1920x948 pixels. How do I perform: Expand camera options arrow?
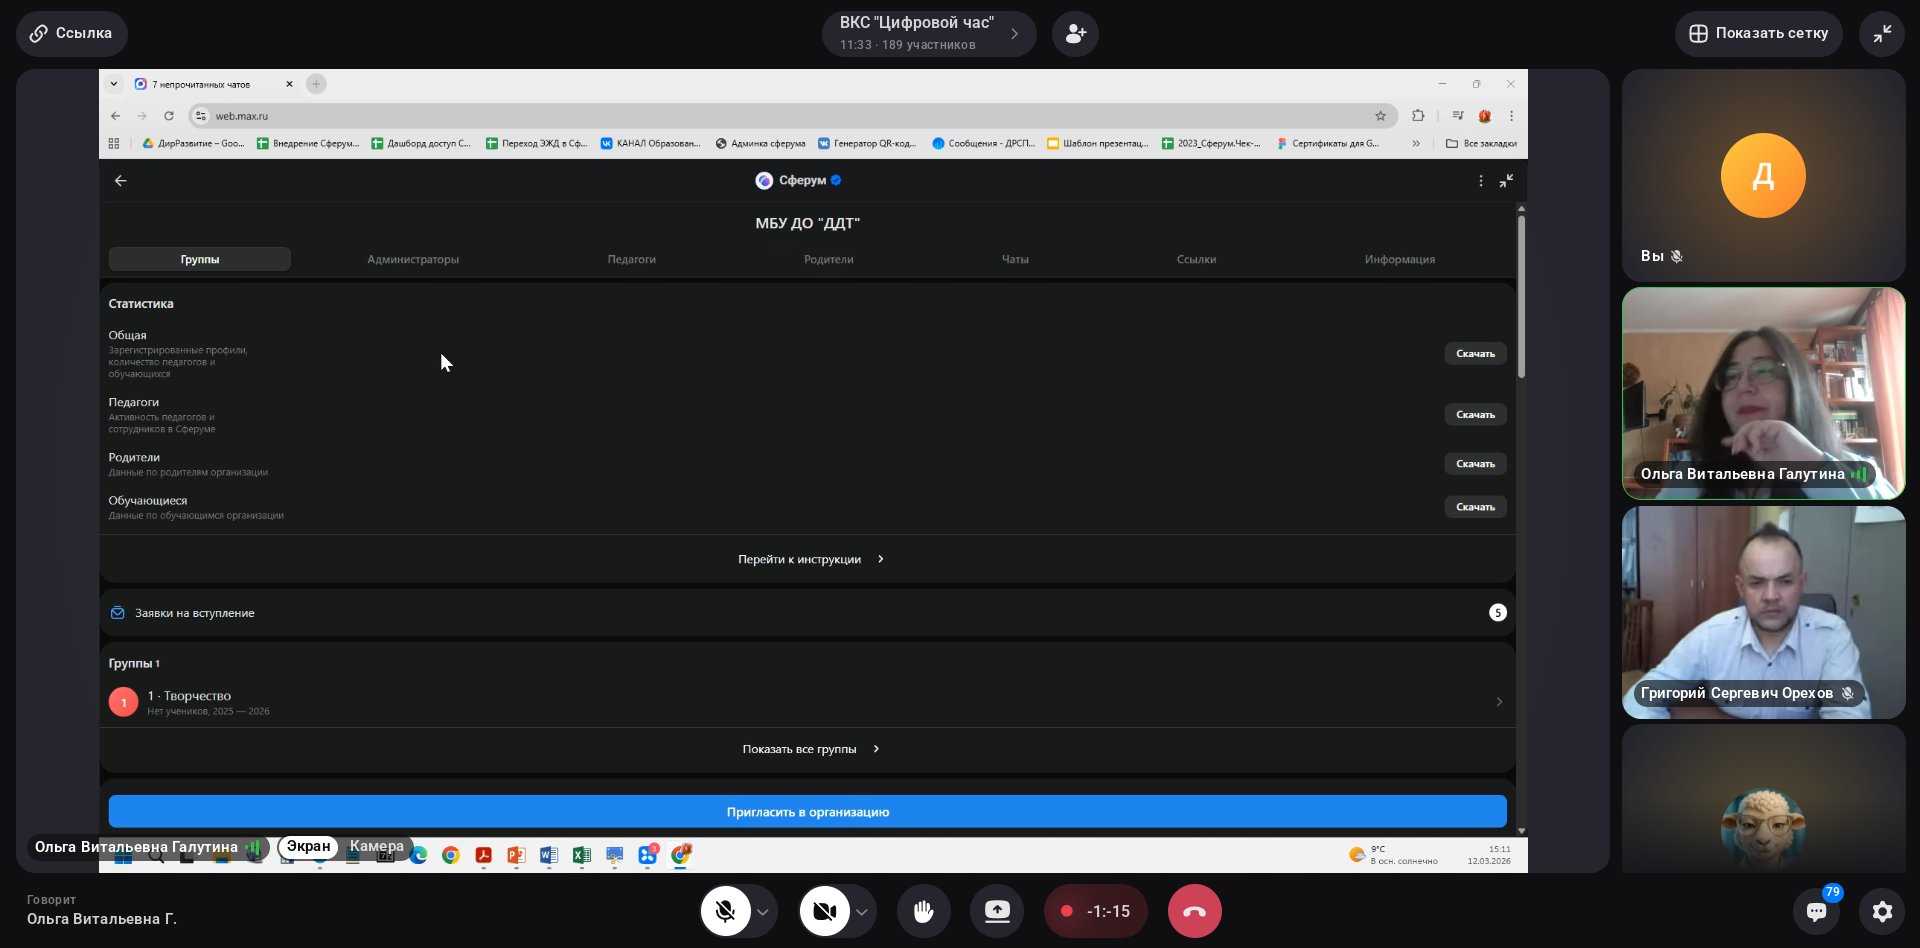(861, 912)
